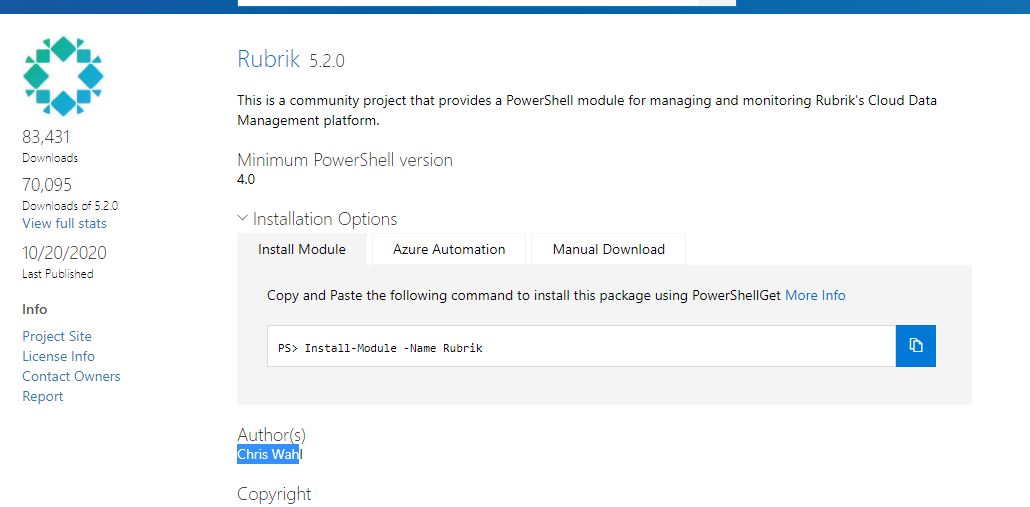Image resolution: width=1030 pixels, height=507 pixels.
Task: Click the Chris Wahl author name
Action: click(x=270, y=454)
